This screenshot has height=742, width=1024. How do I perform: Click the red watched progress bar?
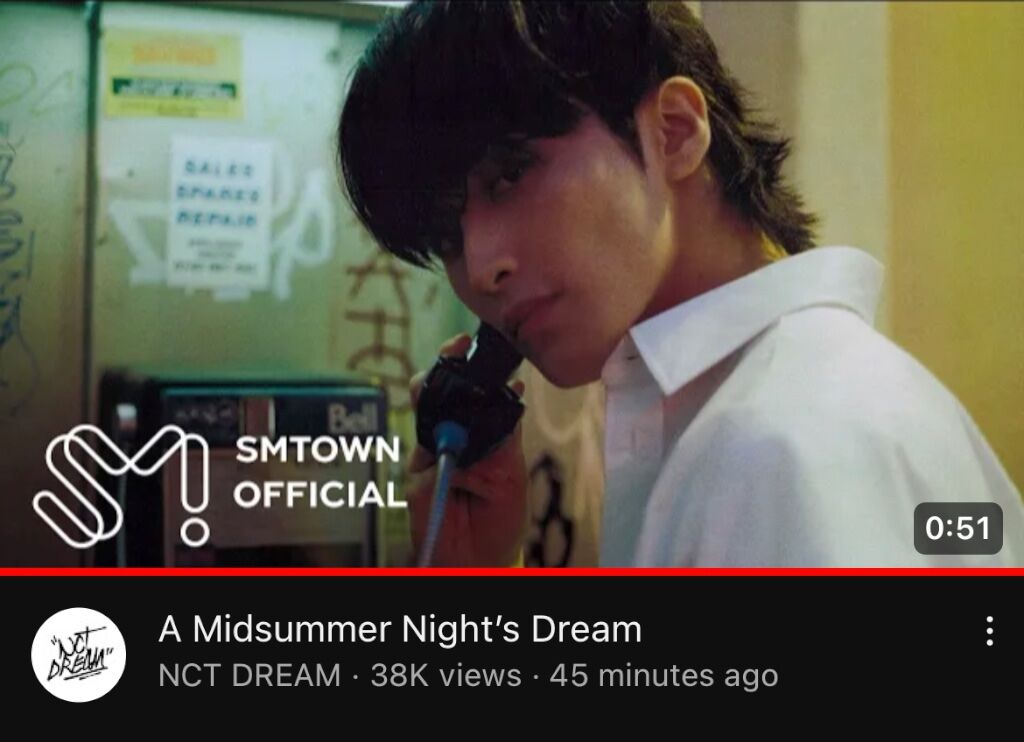point(512,572)
